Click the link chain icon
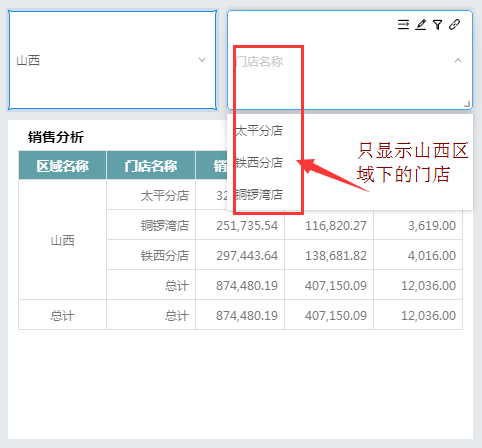This screenshot has height=448, width=482. pos(455,24)
